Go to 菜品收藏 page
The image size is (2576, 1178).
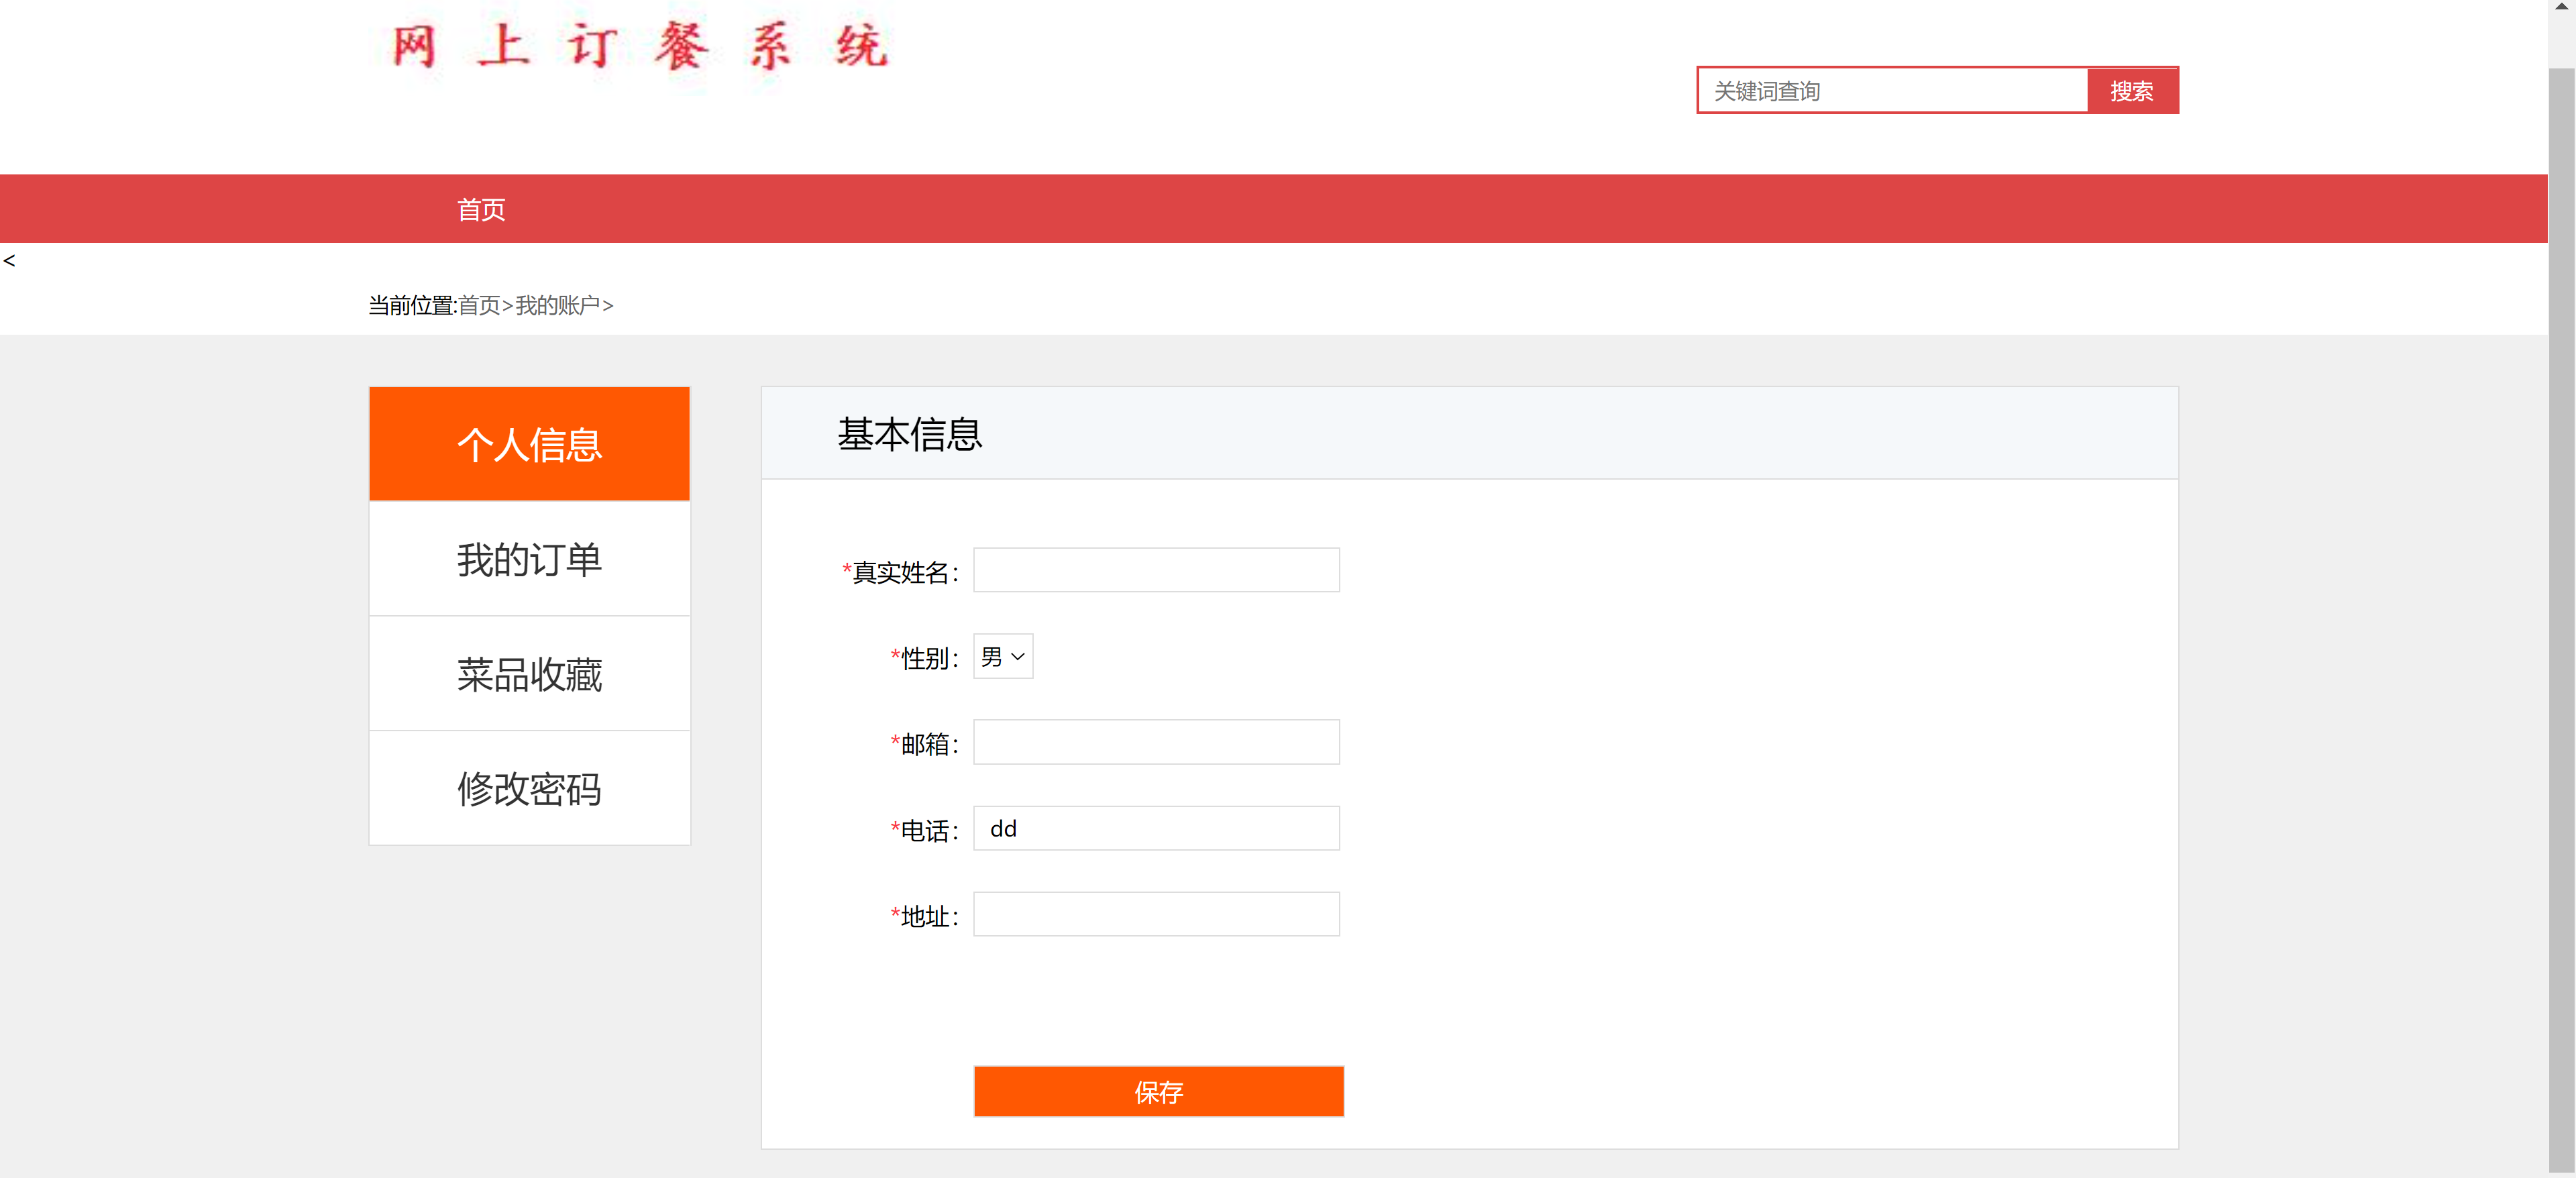[x=529, y=674]
